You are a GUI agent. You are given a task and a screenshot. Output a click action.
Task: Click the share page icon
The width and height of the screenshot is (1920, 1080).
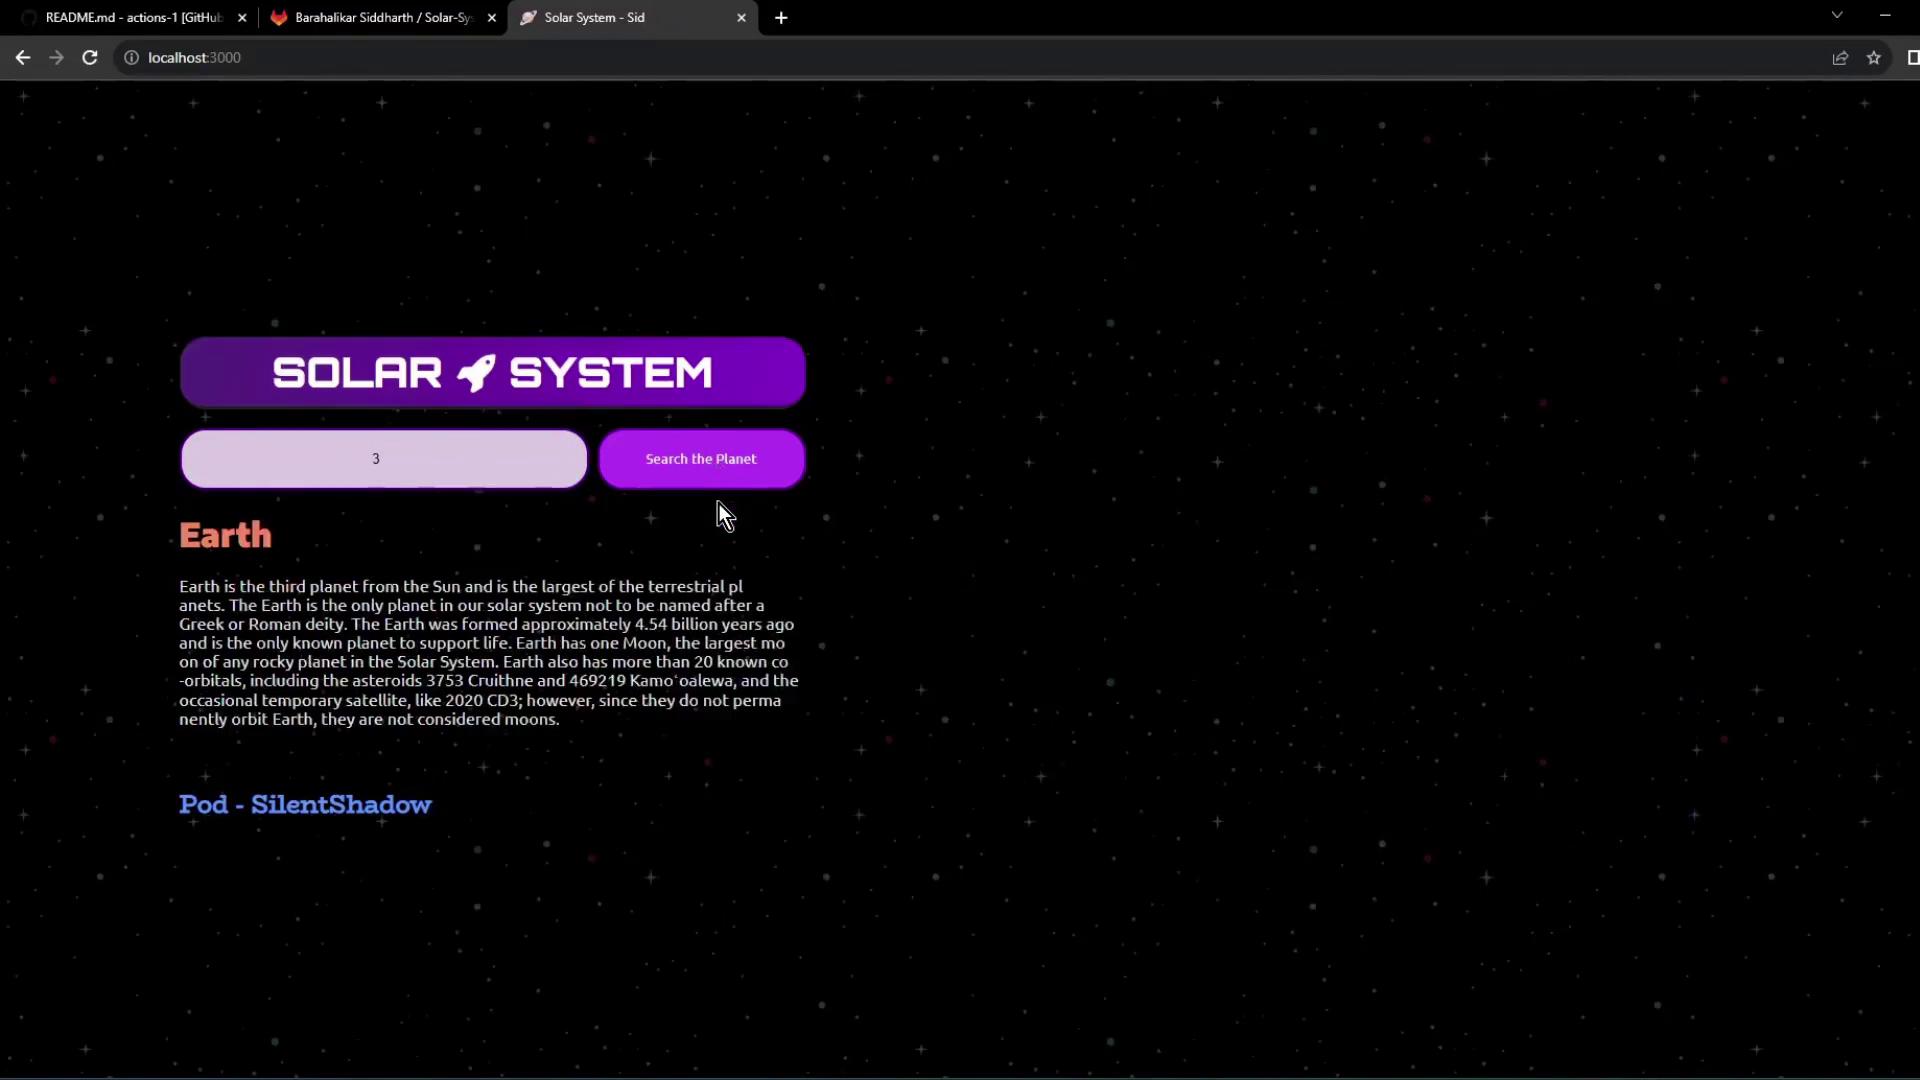[1840, 58]
